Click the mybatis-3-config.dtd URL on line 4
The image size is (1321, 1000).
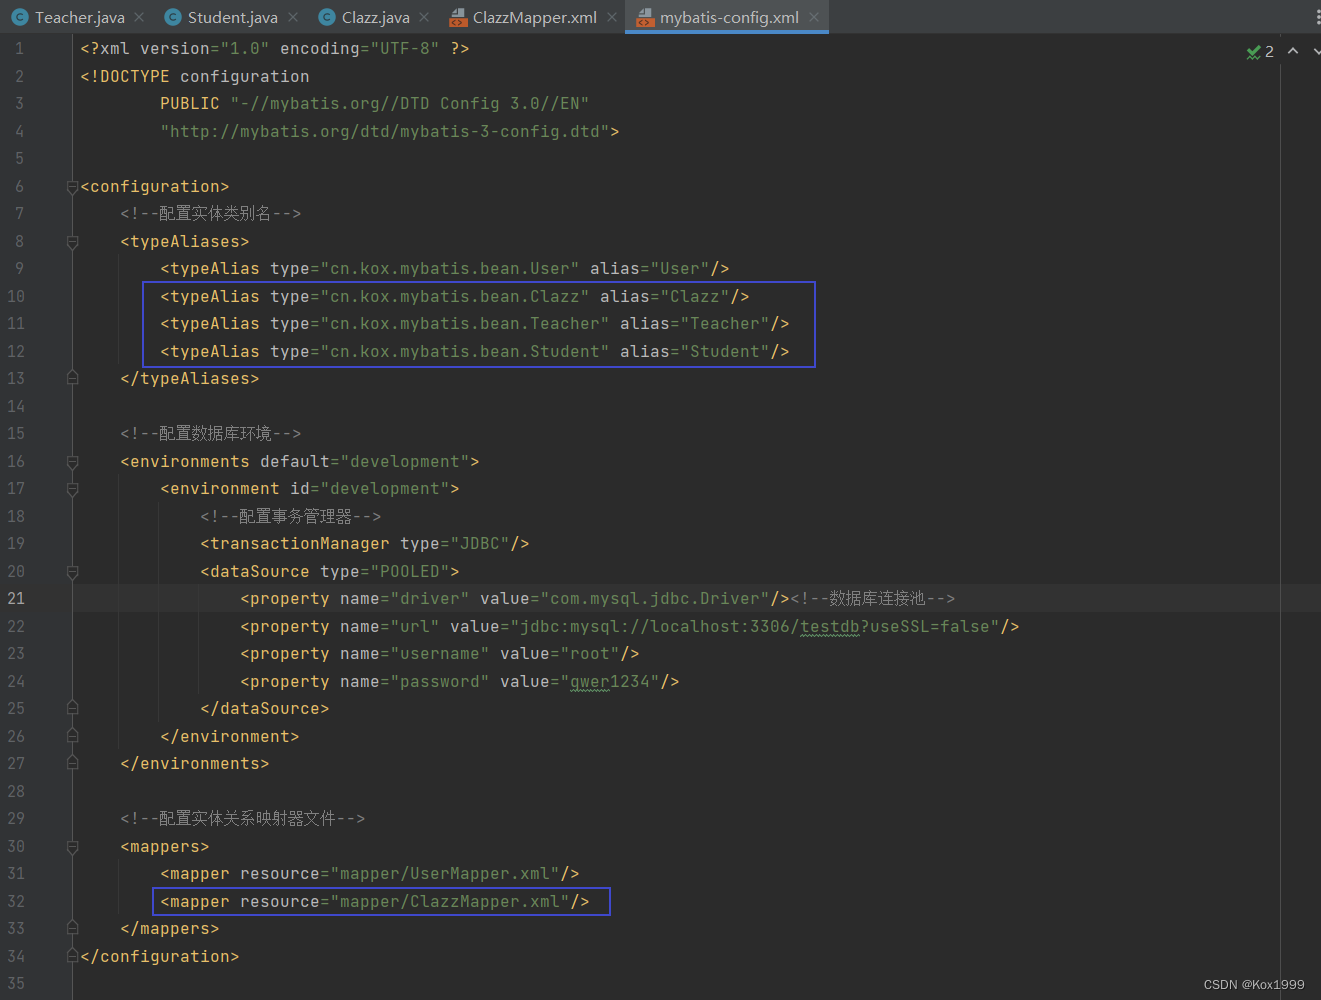click(x=385, y=131)
